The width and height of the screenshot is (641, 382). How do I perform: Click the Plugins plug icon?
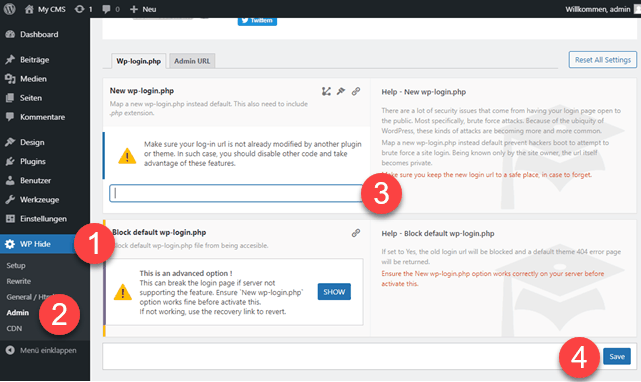[10, 162]
